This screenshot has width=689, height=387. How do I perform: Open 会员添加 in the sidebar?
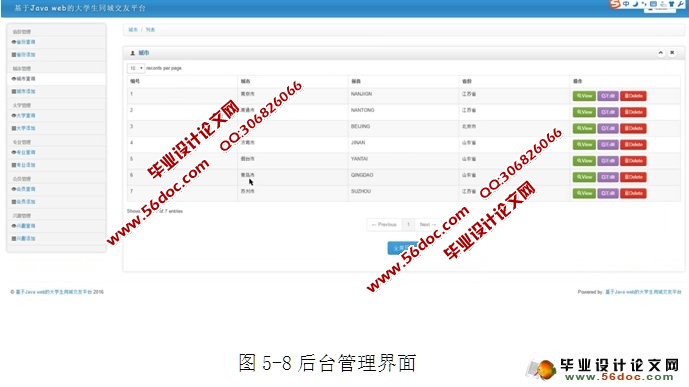click(26, 202)
